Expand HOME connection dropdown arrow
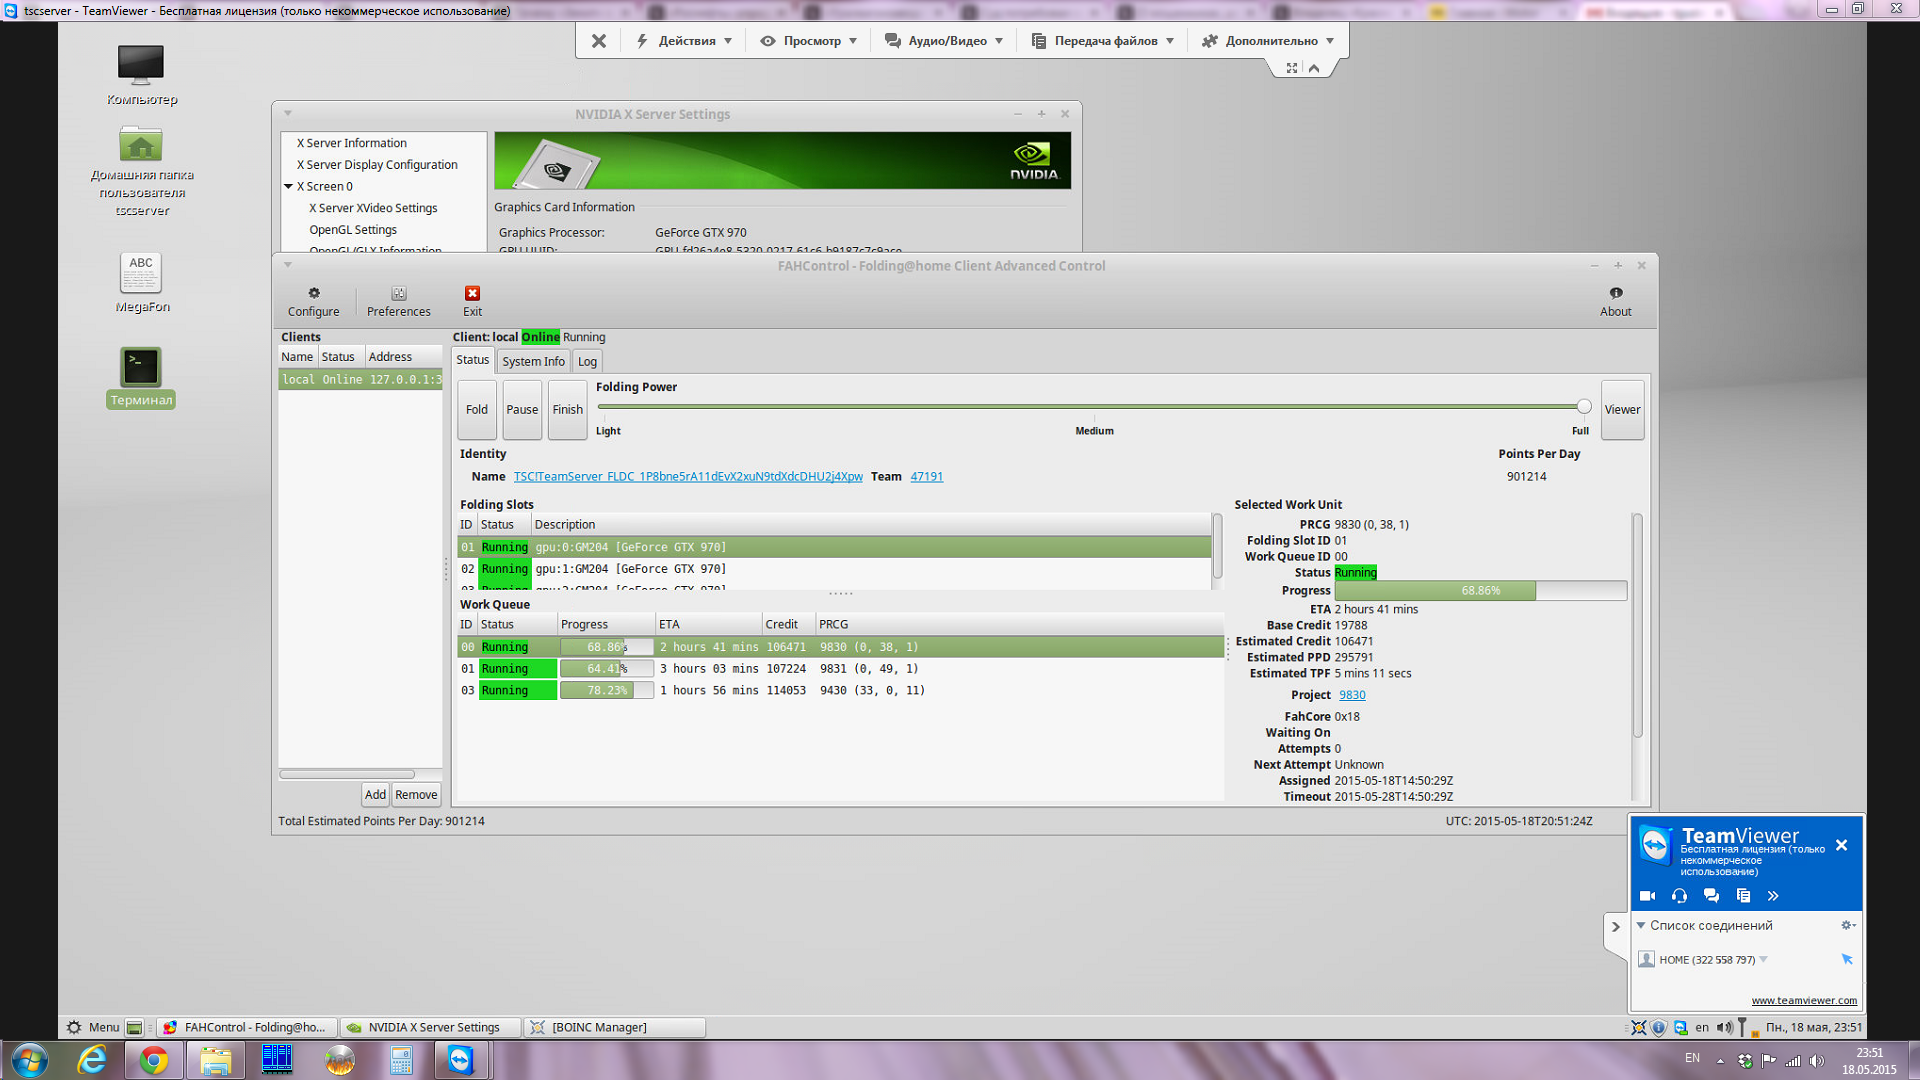The width and height of the screenshot is (1920, 1080). tap(1763, 960)
